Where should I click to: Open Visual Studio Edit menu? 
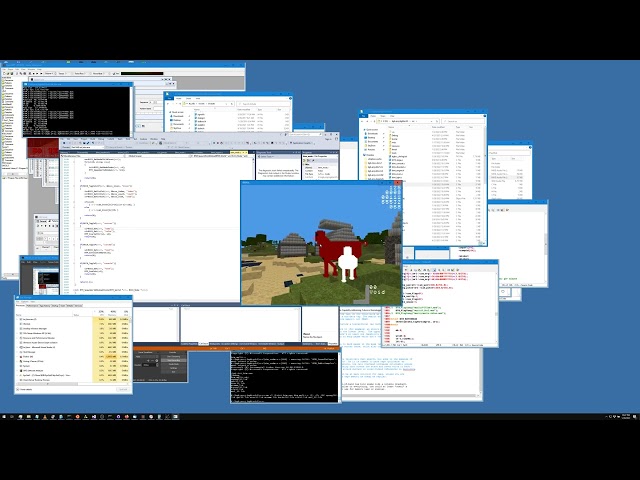68,139
